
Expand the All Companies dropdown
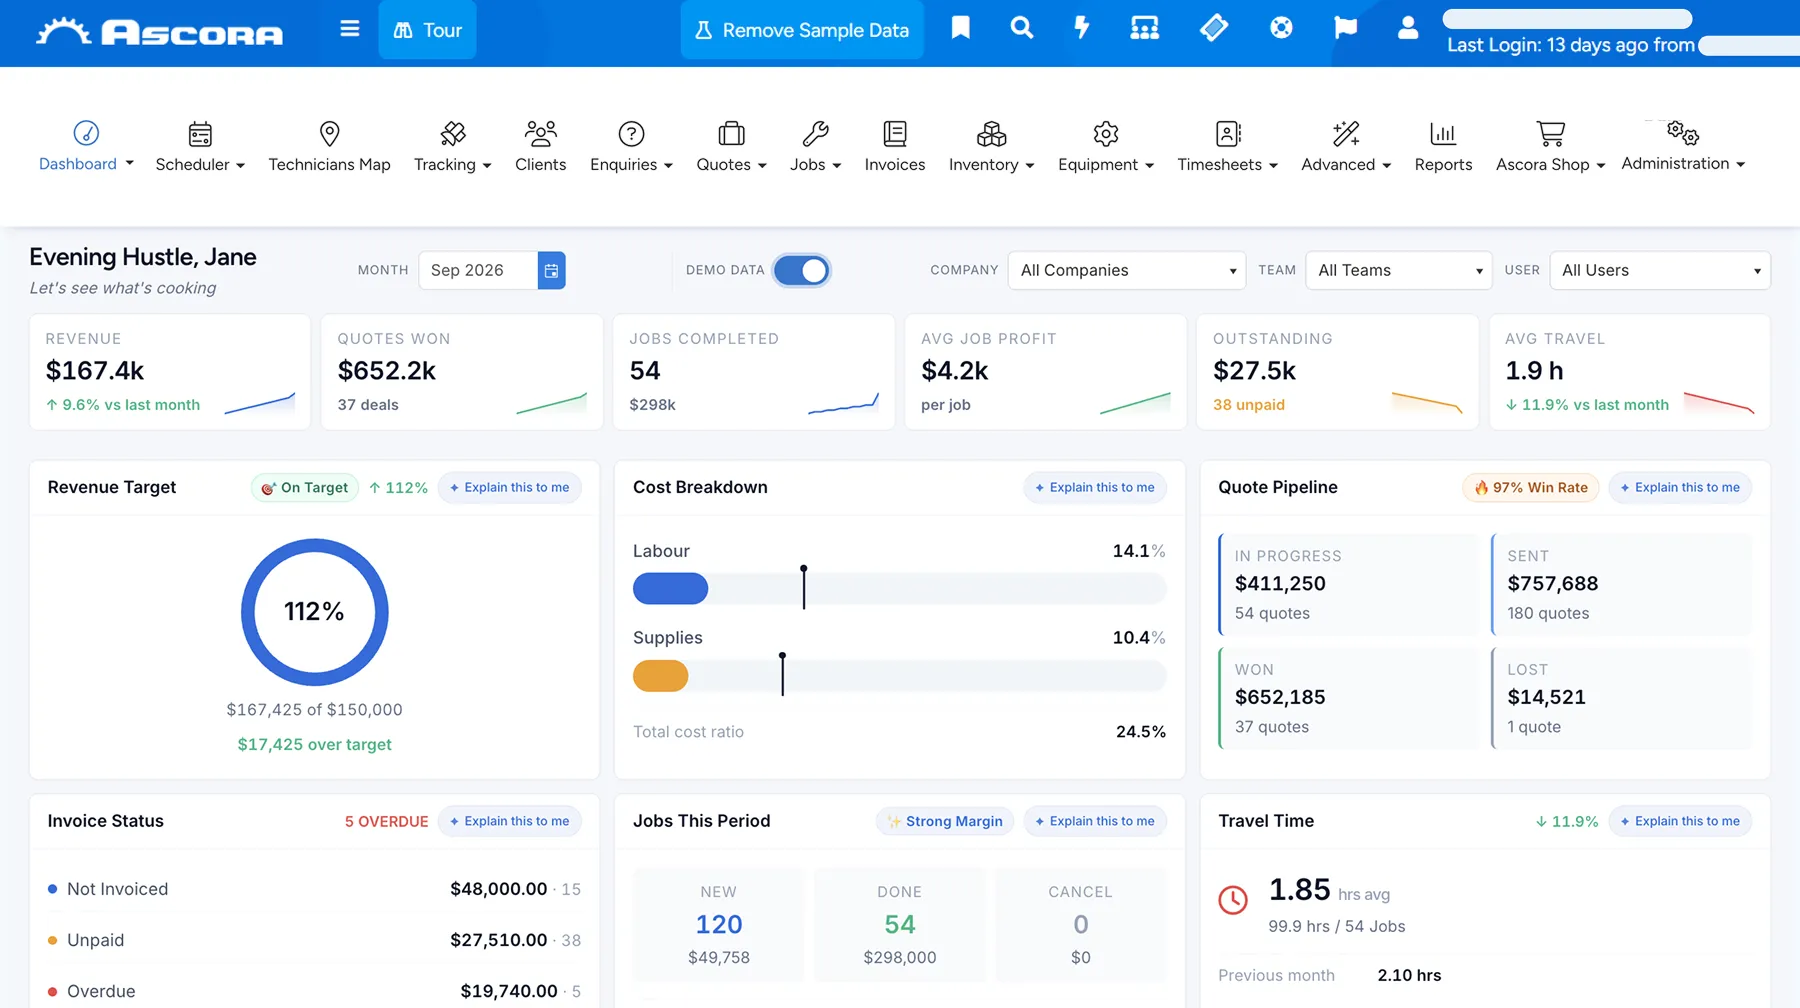(x=1127, y=270)
